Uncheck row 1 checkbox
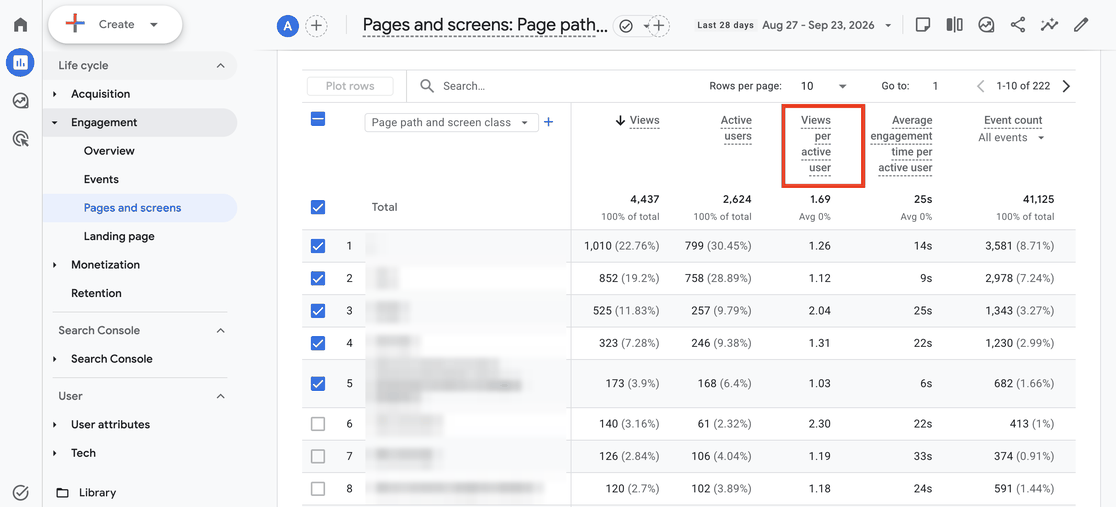Screen dimensions: 1116x507 coord(318,246)
